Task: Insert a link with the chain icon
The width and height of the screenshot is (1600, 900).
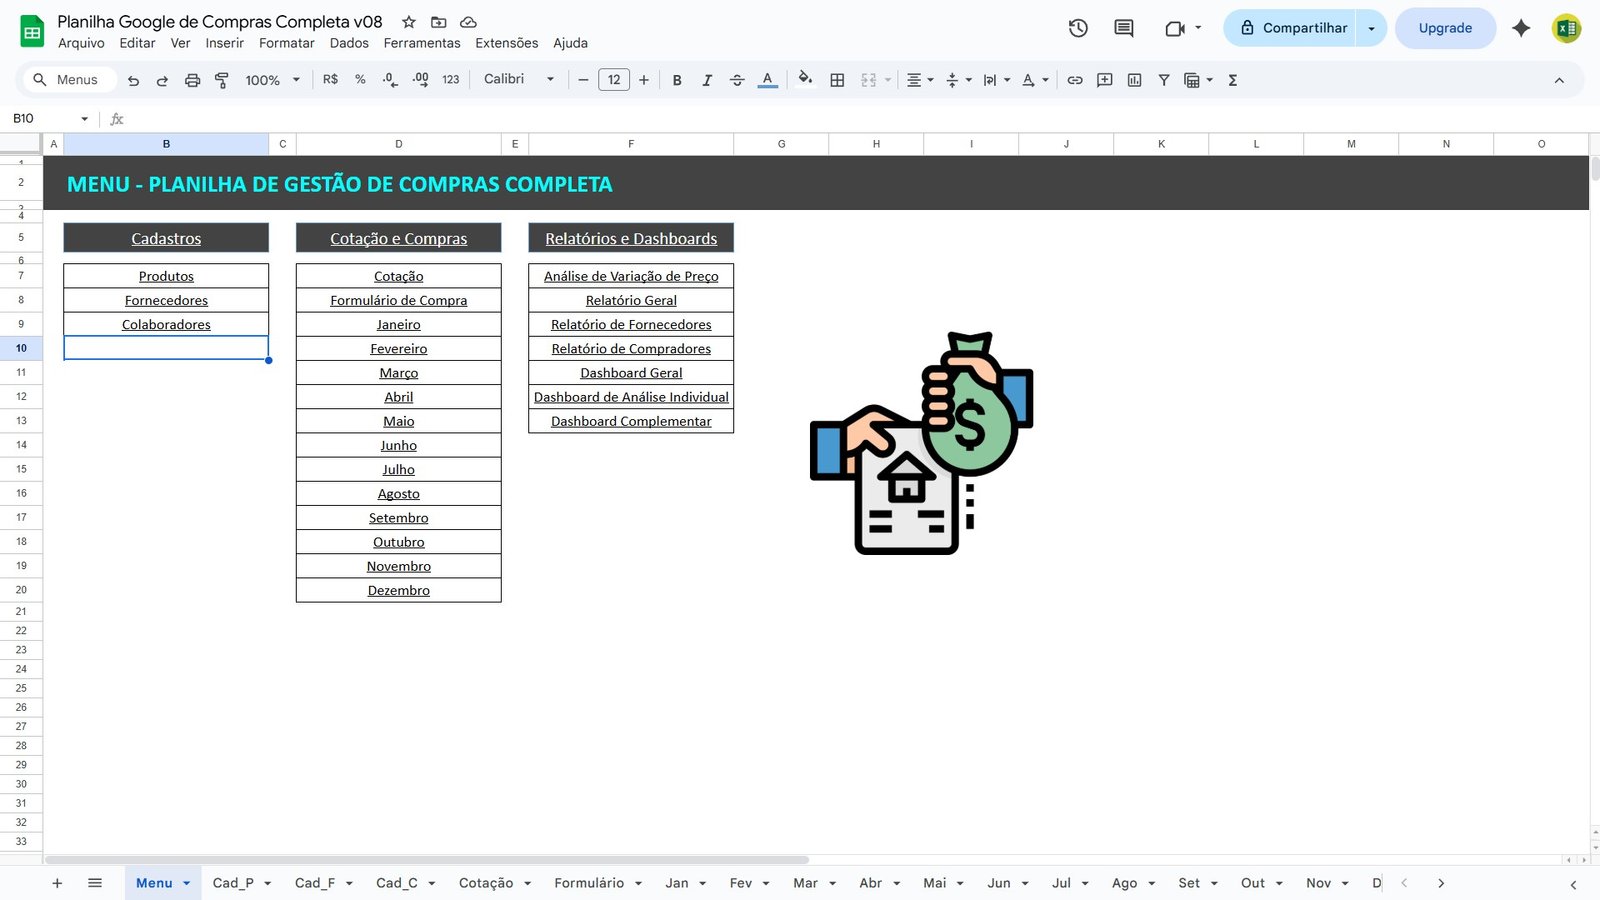Action: coord(1075,80)
